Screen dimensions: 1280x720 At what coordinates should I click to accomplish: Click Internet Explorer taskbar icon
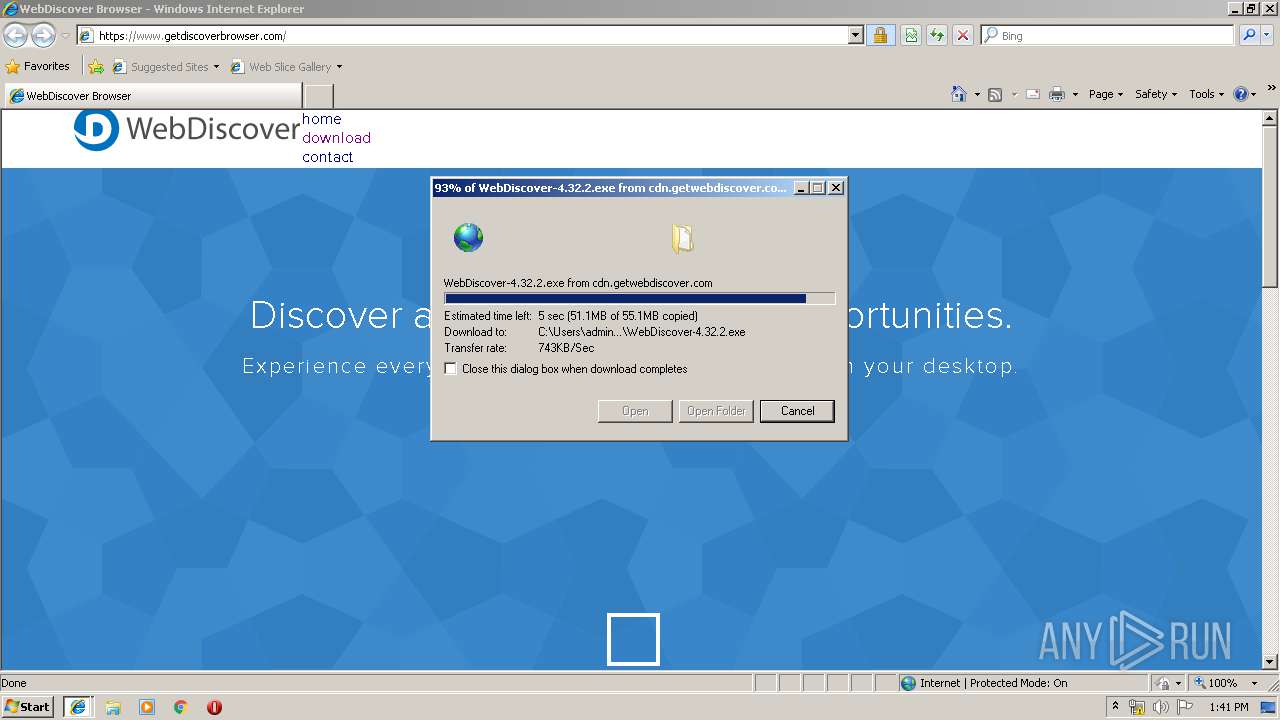78,707
